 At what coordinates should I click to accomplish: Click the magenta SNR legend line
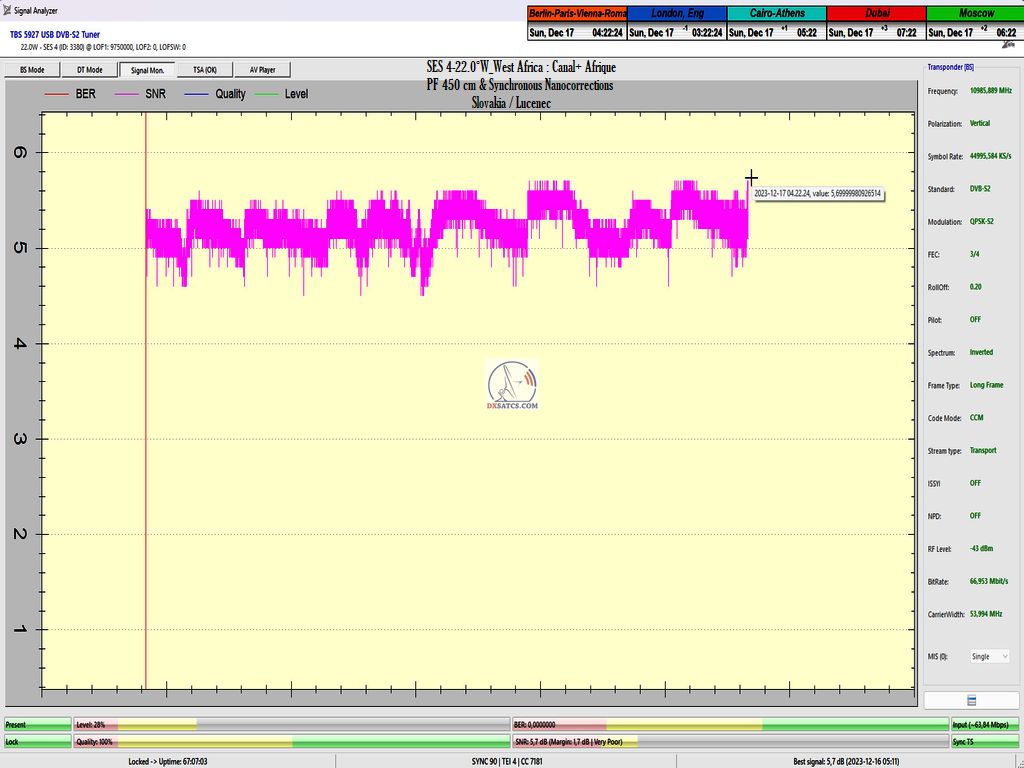coord(126,94)
